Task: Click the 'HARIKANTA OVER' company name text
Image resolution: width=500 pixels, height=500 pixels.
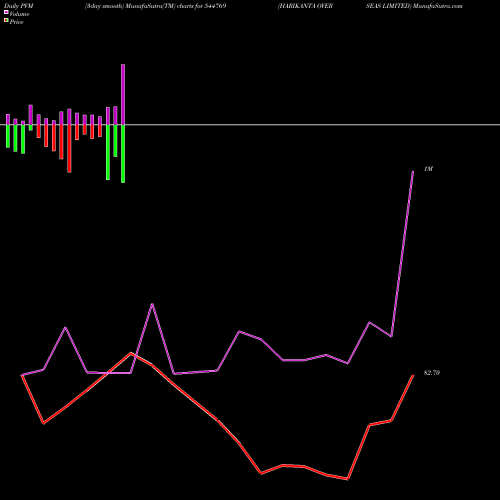Action: (305, 6)
